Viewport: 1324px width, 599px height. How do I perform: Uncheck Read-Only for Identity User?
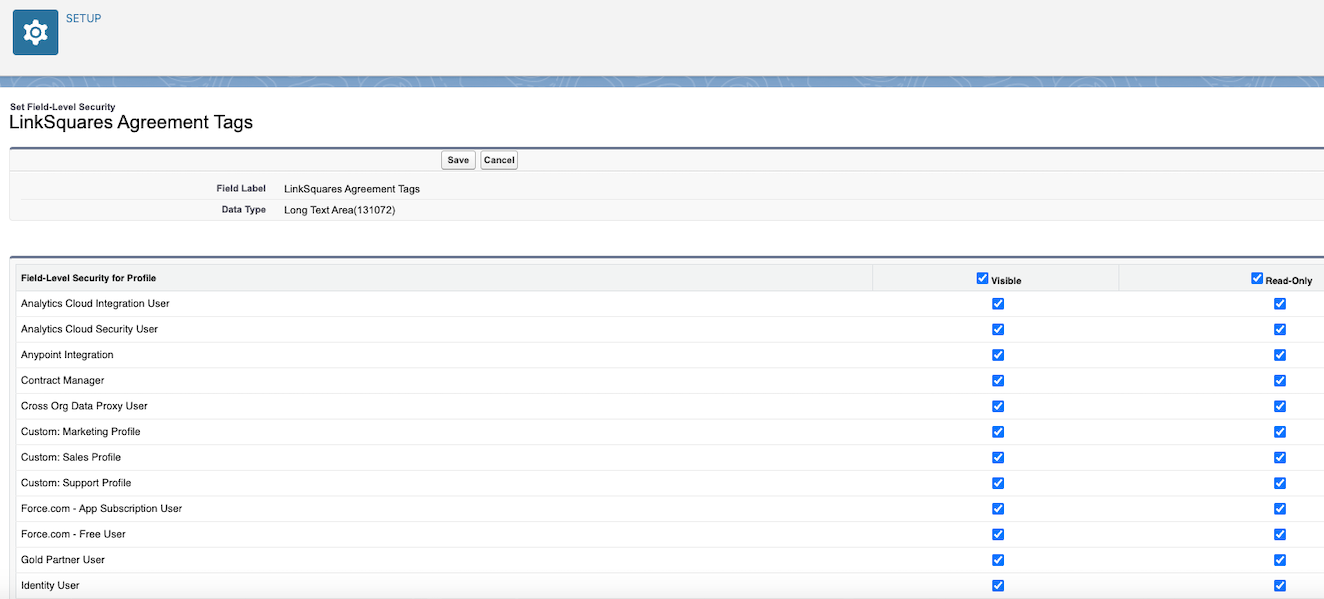pyautogui.click(x=1280, y=586)
